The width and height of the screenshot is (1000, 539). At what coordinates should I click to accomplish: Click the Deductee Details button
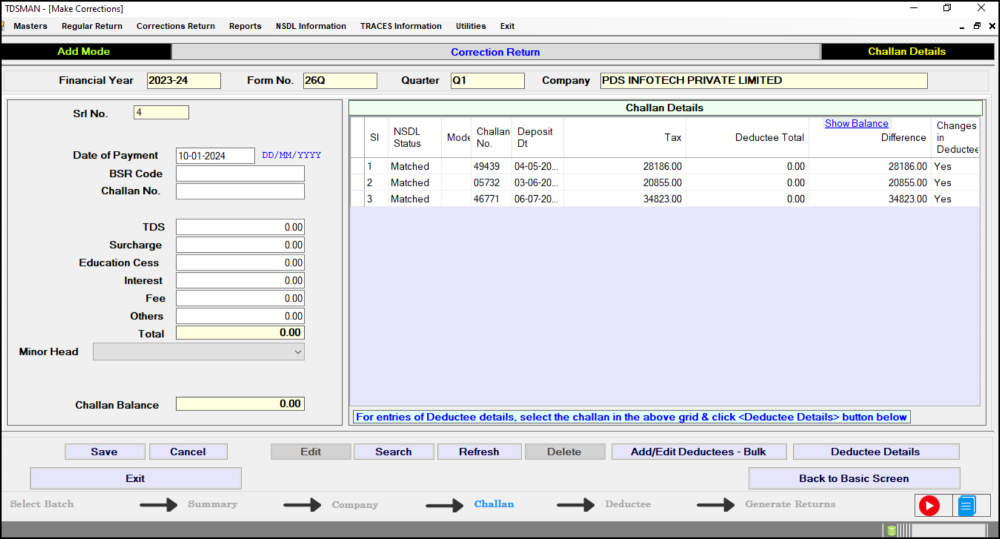click(x=876, y=452)
